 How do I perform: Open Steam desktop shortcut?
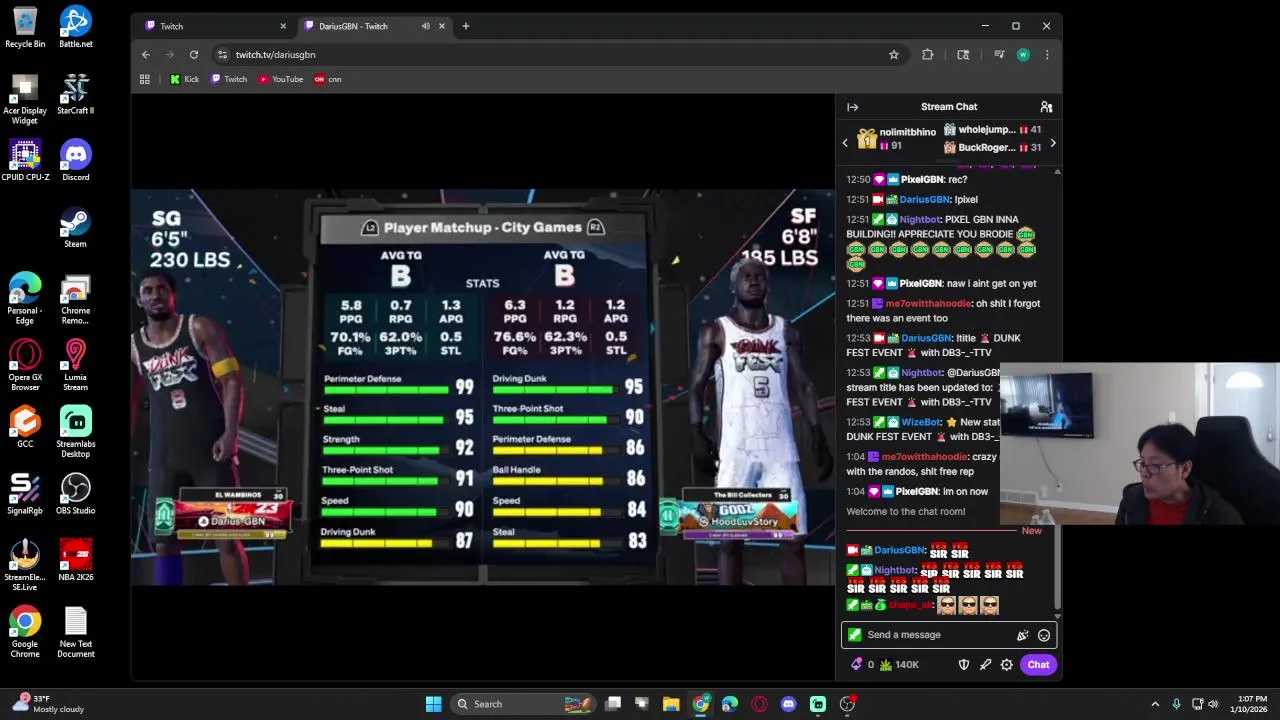[75, 227]
